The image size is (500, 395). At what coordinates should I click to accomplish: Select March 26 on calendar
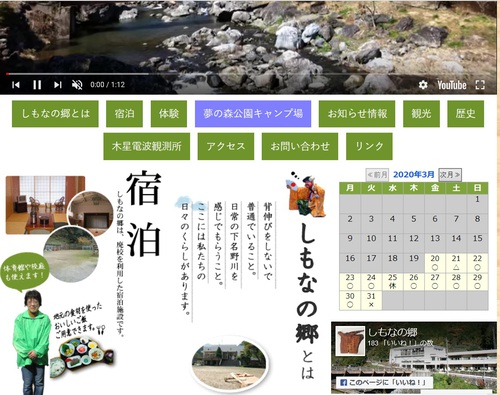click(414, 282)
